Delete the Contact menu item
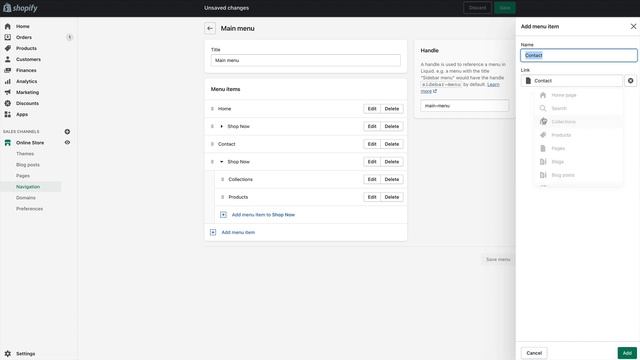640x360 pixels. point(392,144)
